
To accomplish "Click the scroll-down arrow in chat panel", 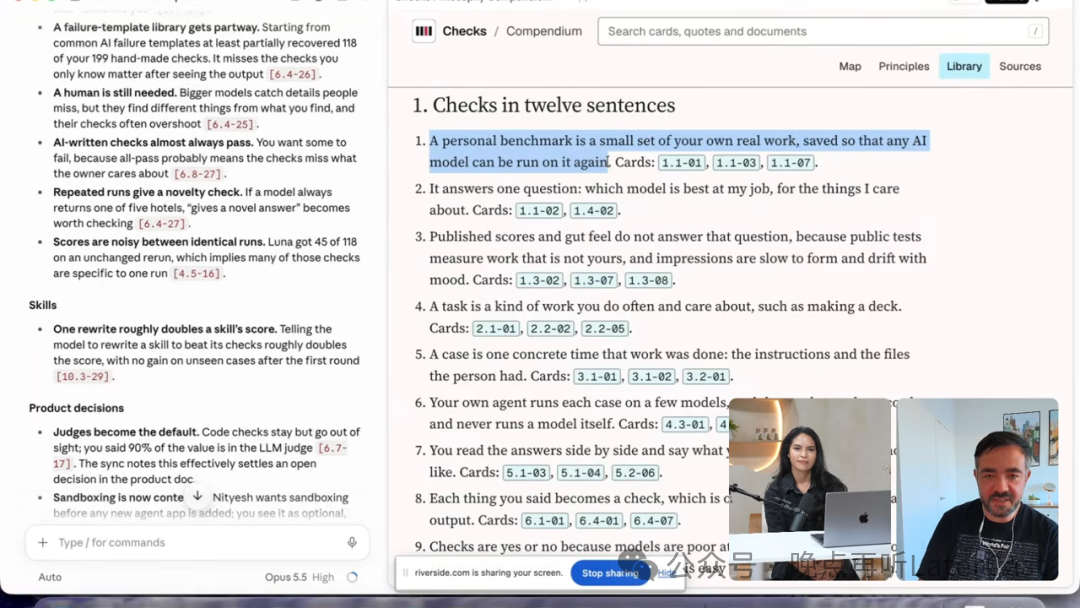I will (x=198, y=496).
